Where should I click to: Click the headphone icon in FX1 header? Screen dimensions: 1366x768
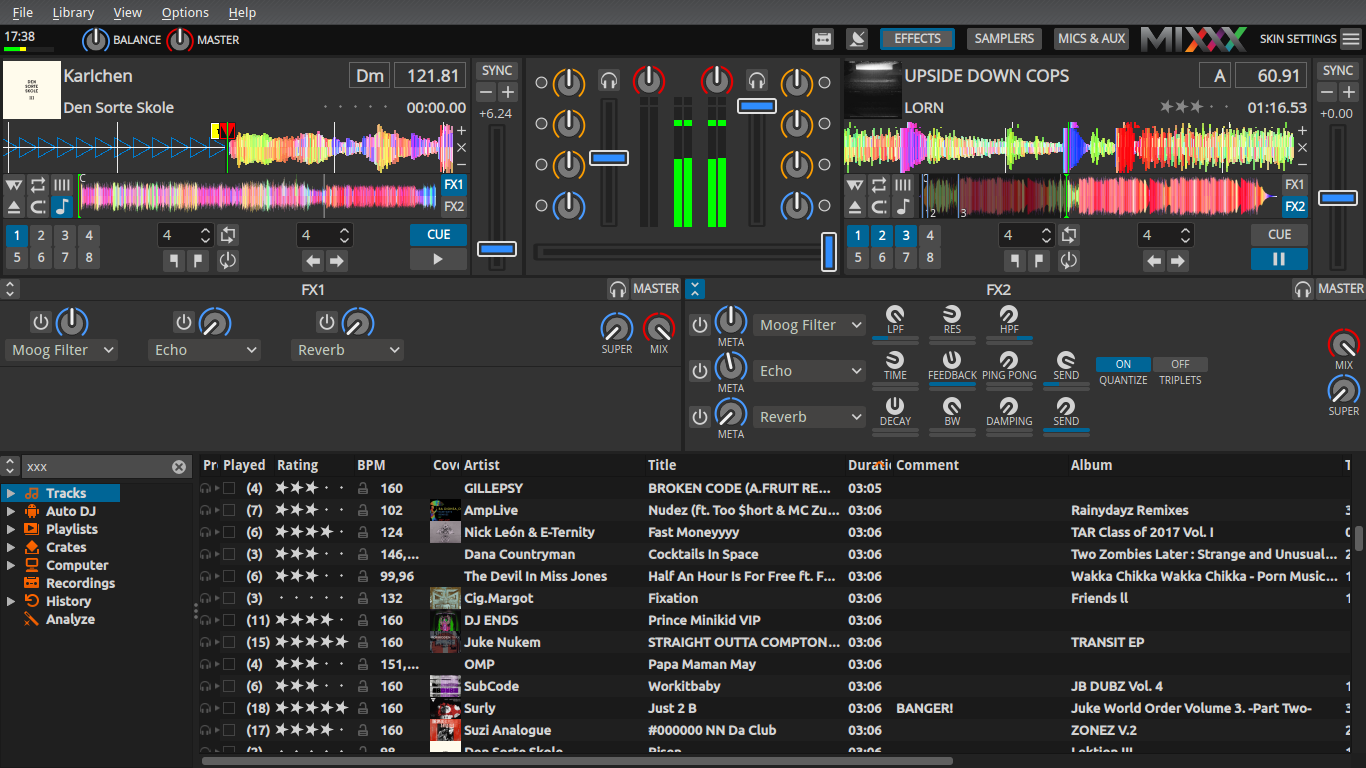point(618,289)
